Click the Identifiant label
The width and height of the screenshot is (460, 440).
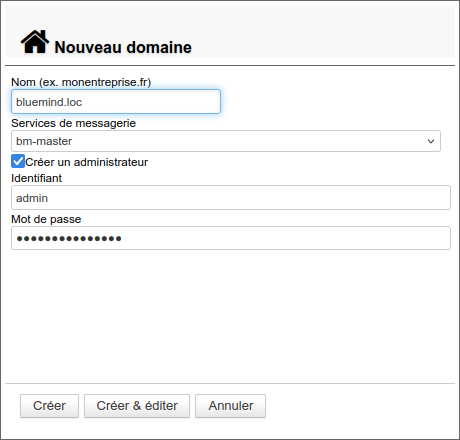point(36,178)
